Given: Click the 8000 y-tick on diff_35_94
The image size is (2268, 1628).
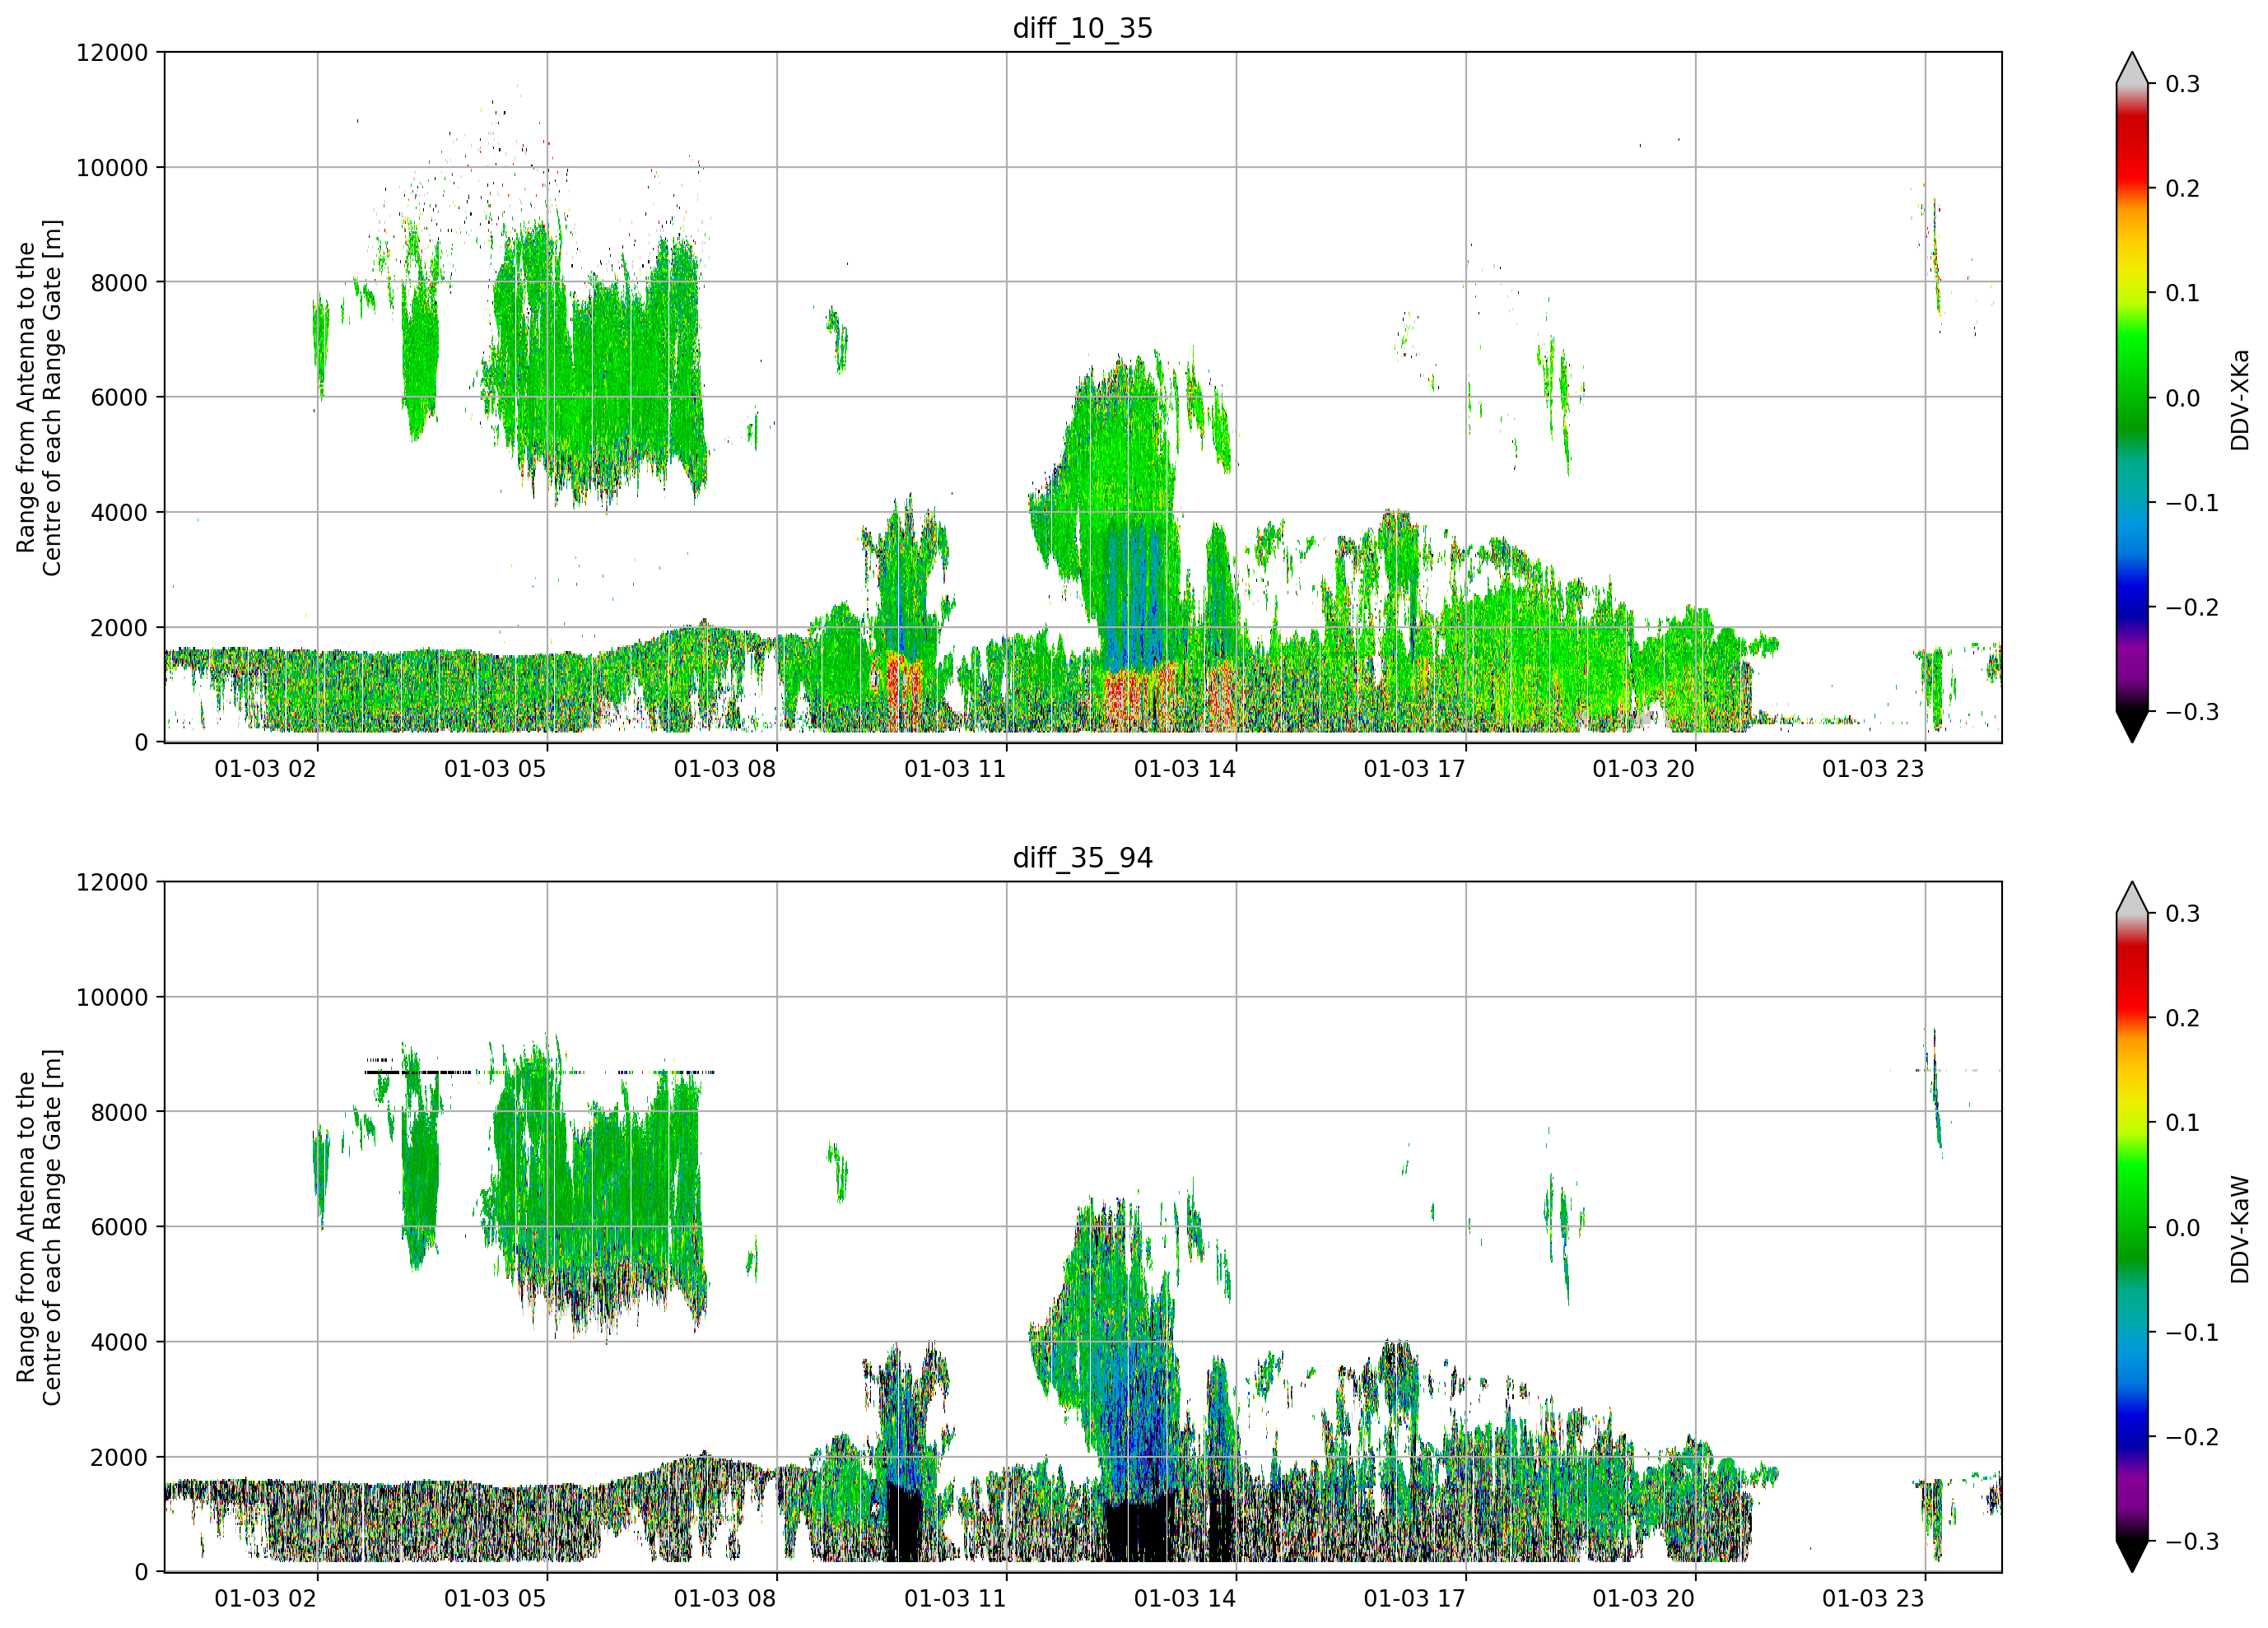Looking at the screenshot, I should [119, 1112].
